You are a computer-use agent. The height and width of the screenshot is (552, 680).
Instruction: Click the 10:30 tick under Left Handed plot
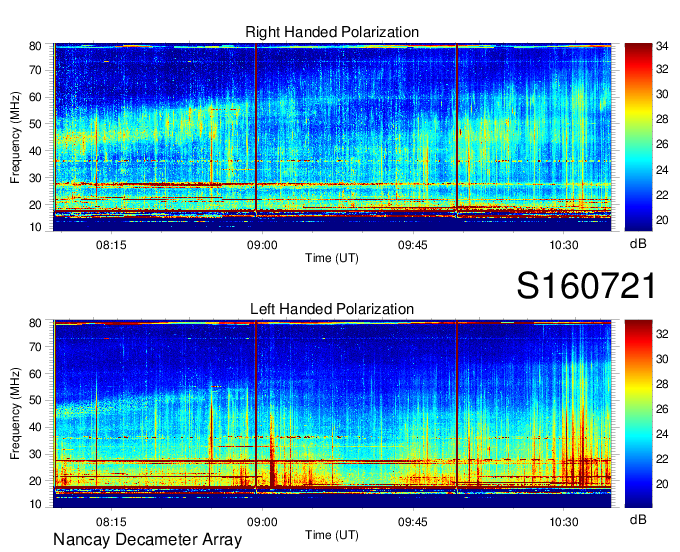pyautogui.click(x=563, y=522)
